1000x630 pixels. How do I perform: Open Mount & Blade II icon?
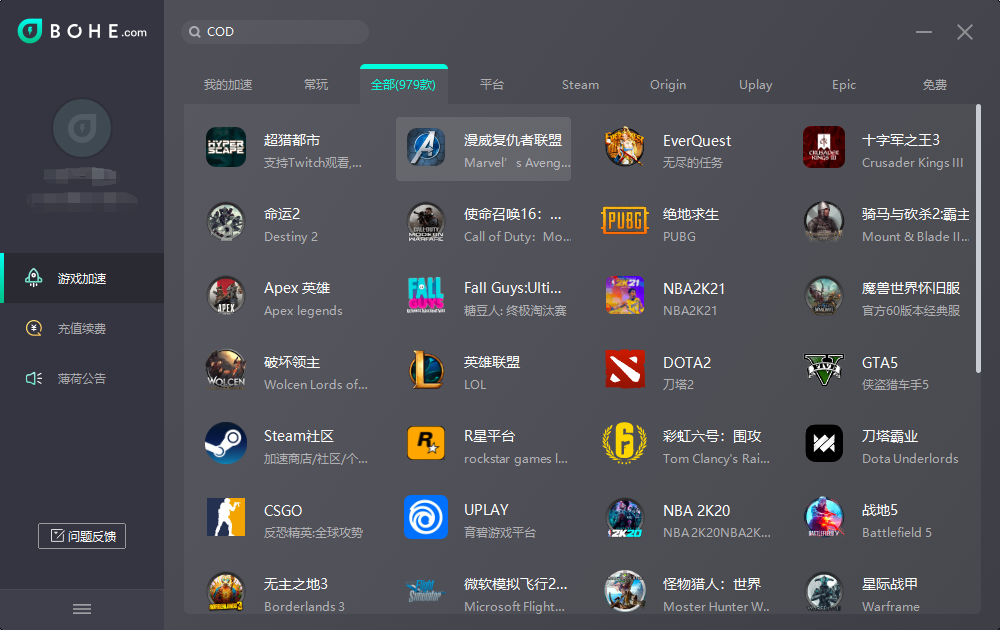click(823, 222)
